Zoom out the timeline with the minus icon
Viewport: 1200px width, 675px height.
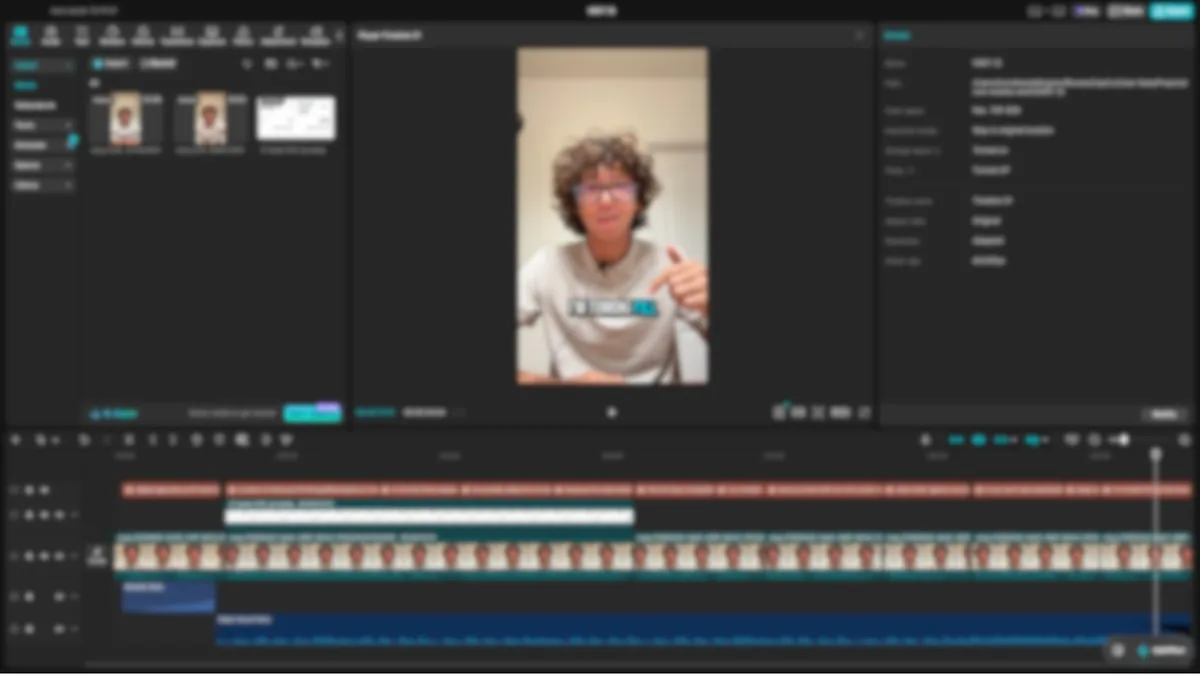(1094, 440)
